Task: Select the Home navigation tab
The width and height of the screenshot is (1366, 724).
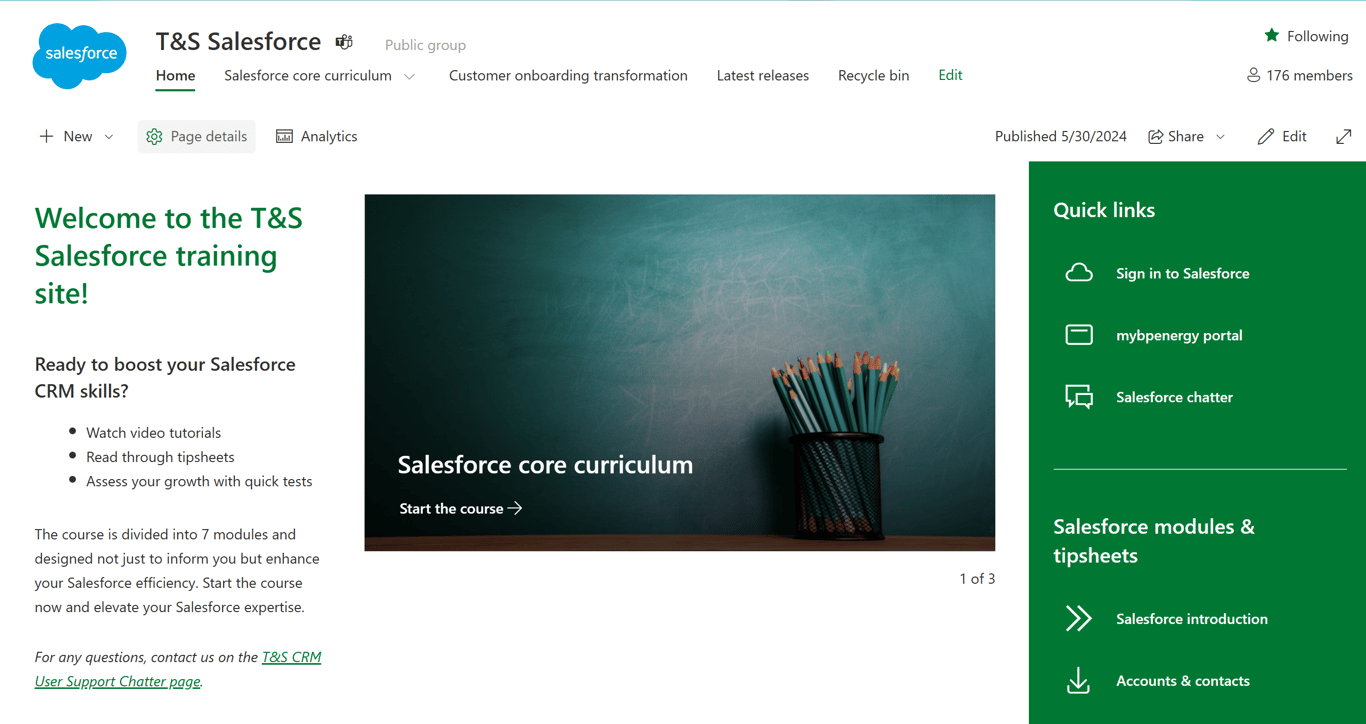Action: (175, 75)
